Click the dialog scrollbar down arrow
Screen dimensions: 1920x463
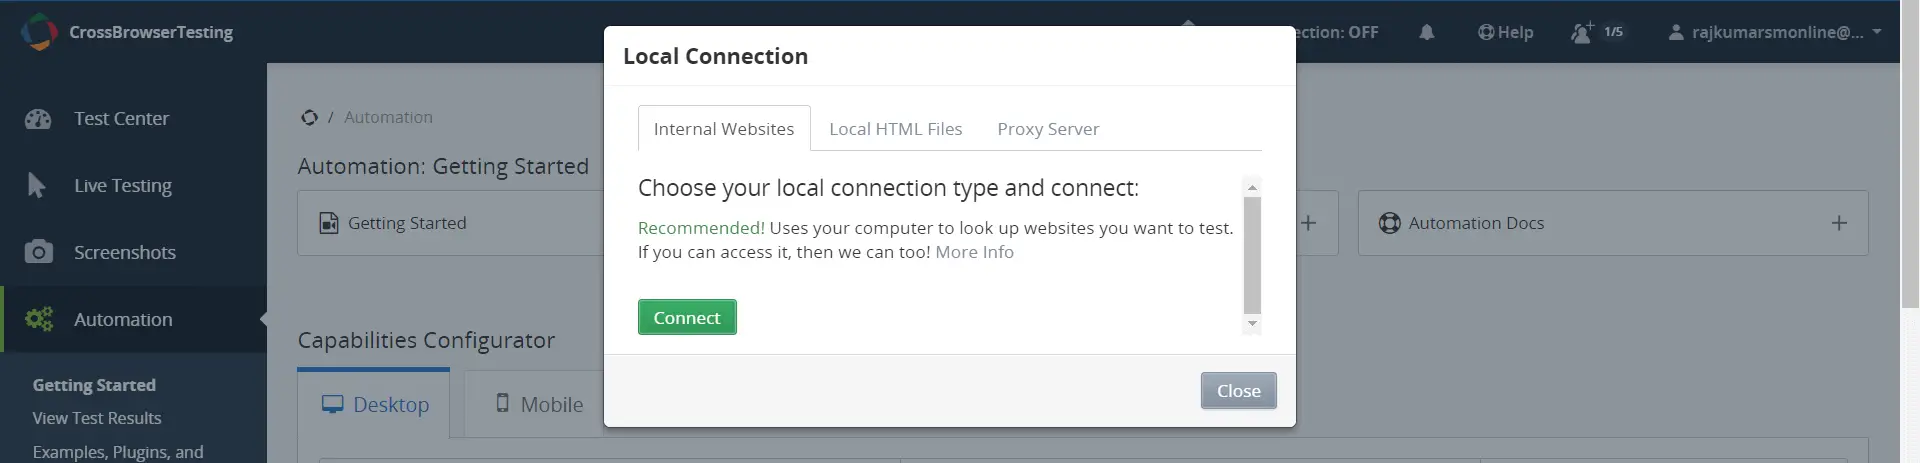(1252, 324)
